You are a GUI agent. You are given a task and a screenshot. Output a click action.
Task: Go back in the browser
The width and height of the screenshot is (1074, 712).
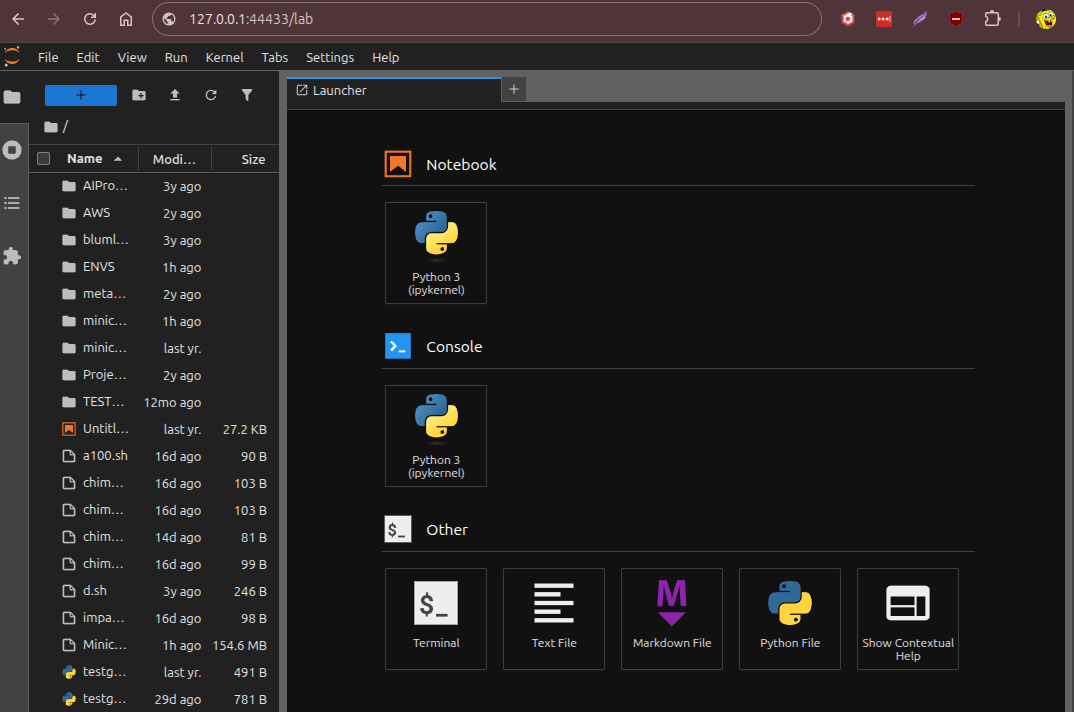[x=18, y=19]
